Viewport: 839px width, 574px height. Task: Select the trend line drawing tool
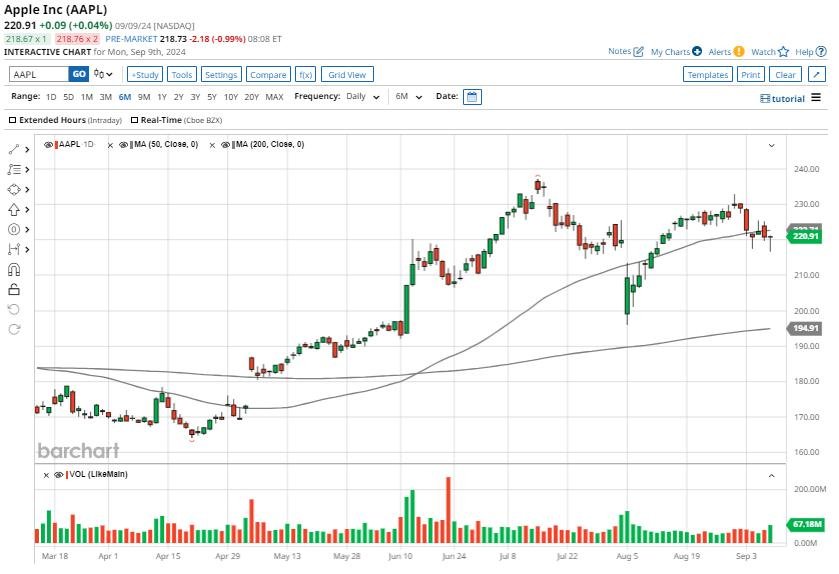(x=14, y=149)
